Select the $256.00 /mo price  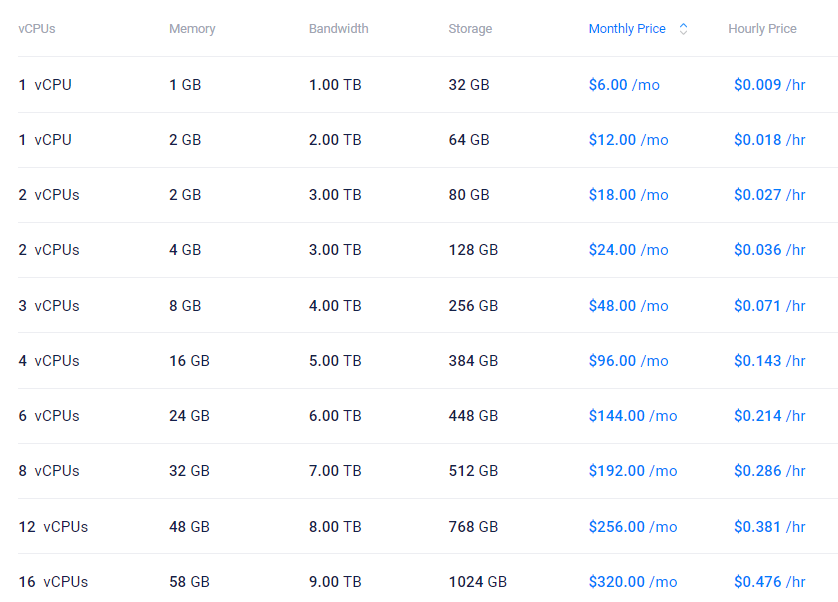[x=633, y=527]
